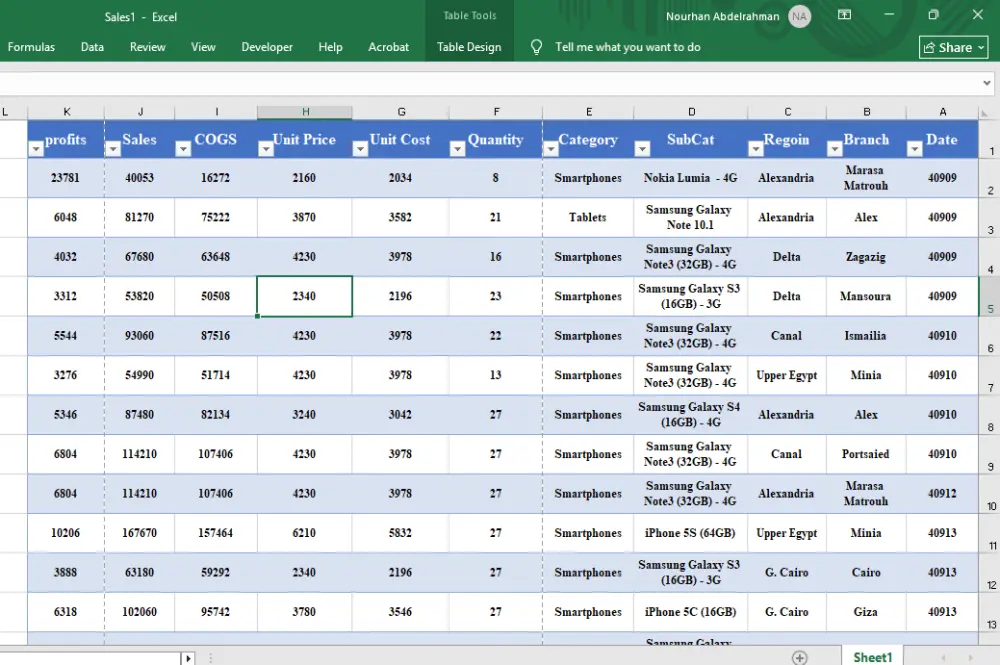Select column D header
This screenshot has height=665, width=1000.
point(691,112)
